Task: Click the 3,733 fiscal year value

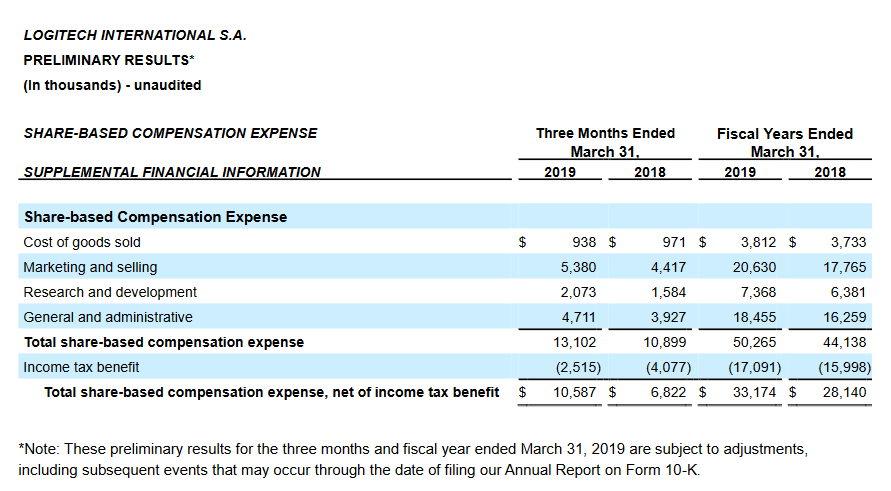Action: click(x=848, y=242)
